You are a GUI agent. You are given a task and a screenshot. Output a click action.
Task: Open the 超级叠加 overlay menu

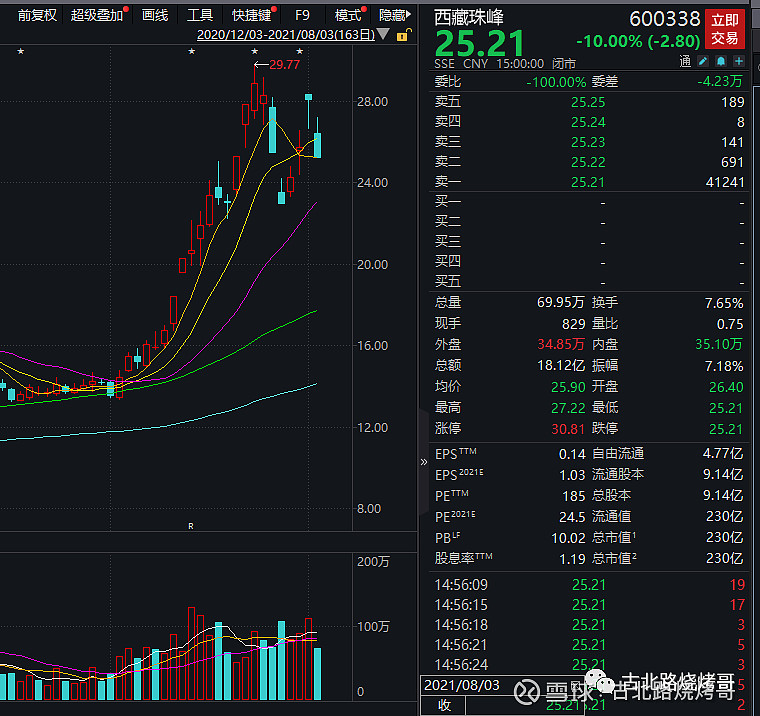point(97,16)
